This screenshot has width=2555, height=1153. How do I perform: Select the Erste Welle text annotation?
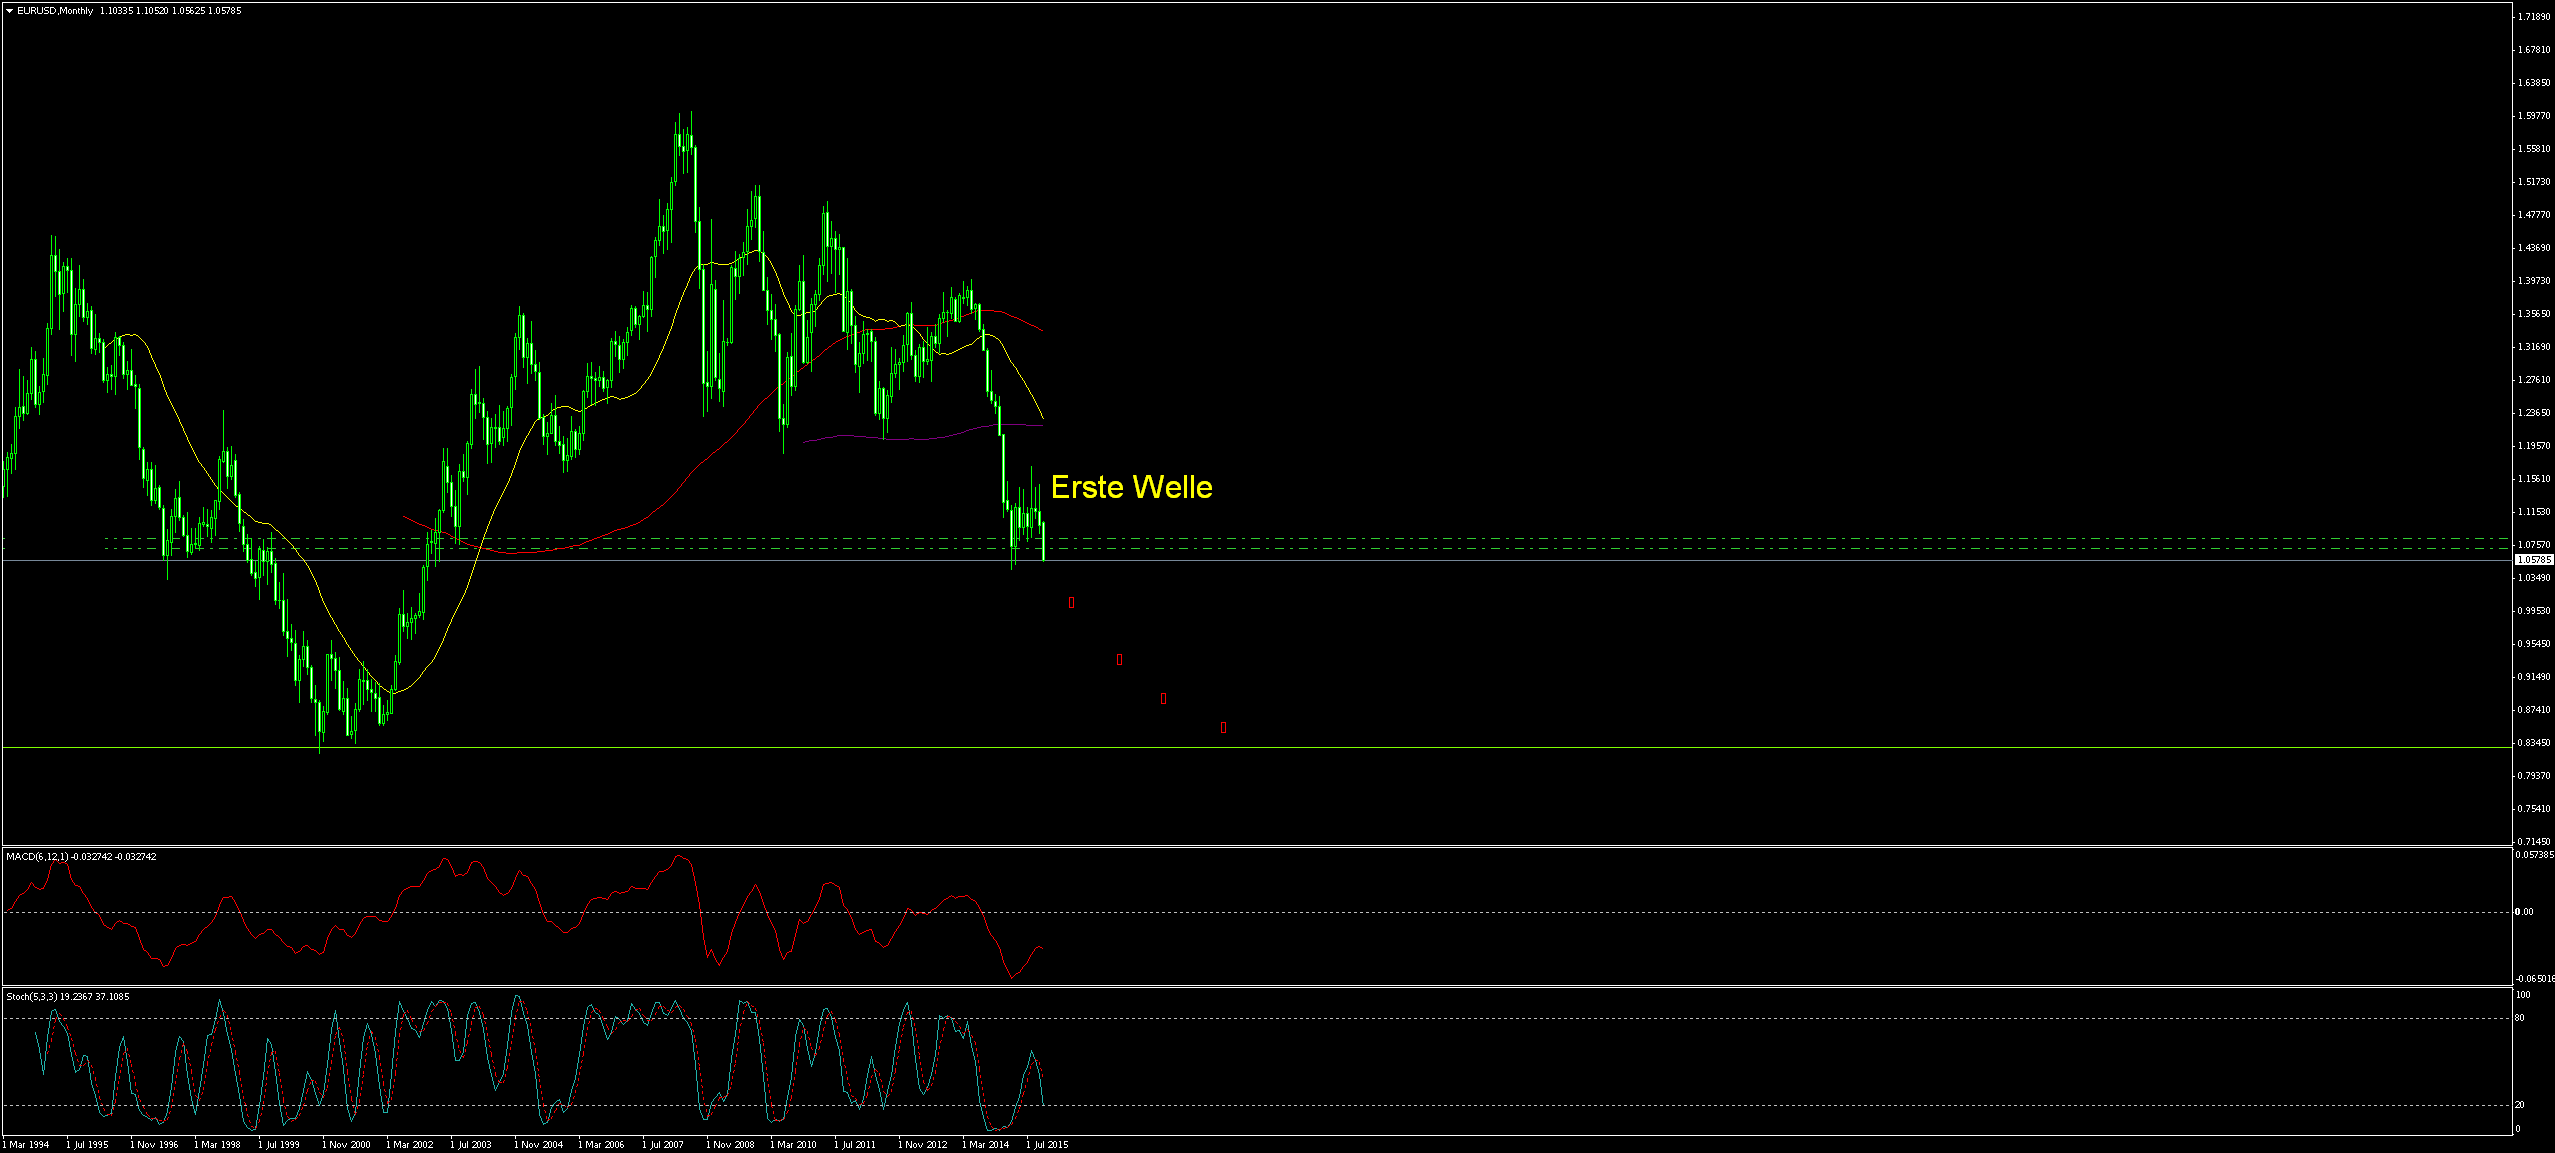[1133, 488]
